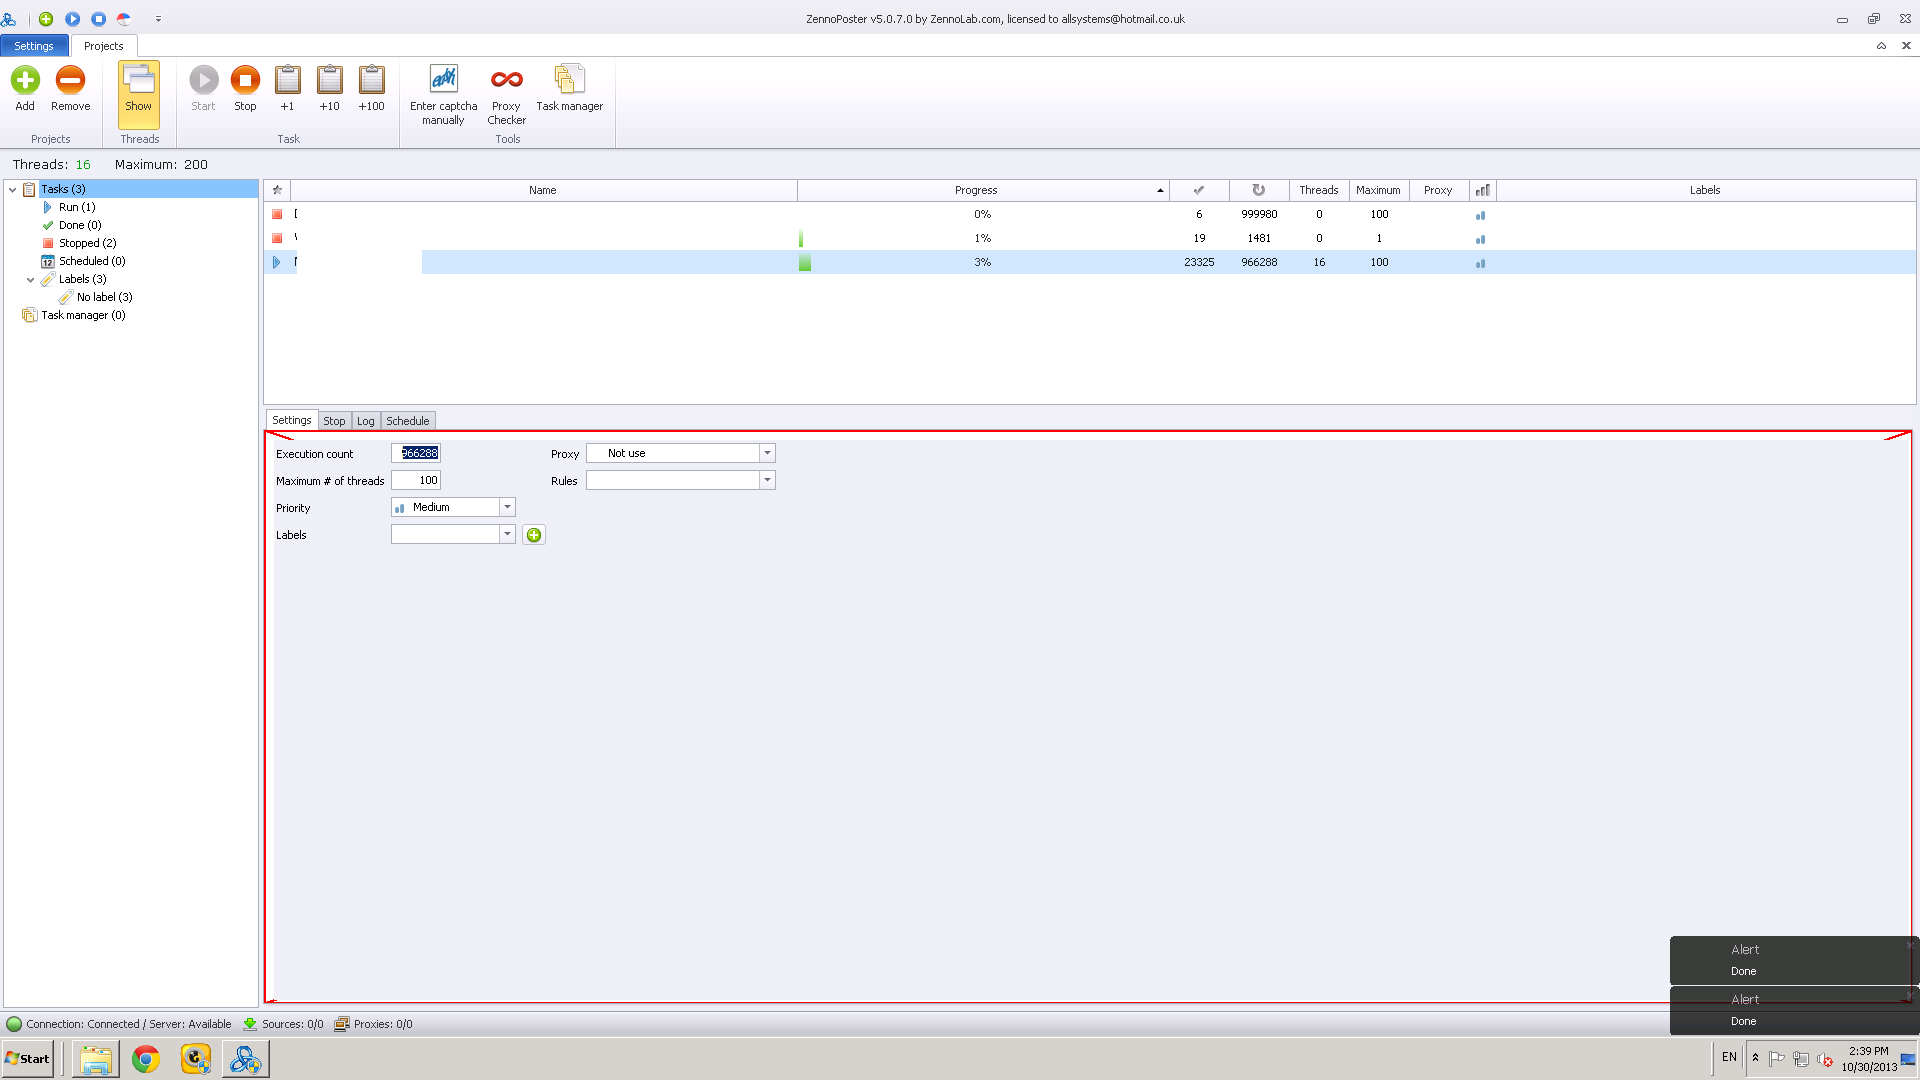1920x1080 pixels.
Task: Collapse the Labels (3) tree node
Action: [30, 279]
